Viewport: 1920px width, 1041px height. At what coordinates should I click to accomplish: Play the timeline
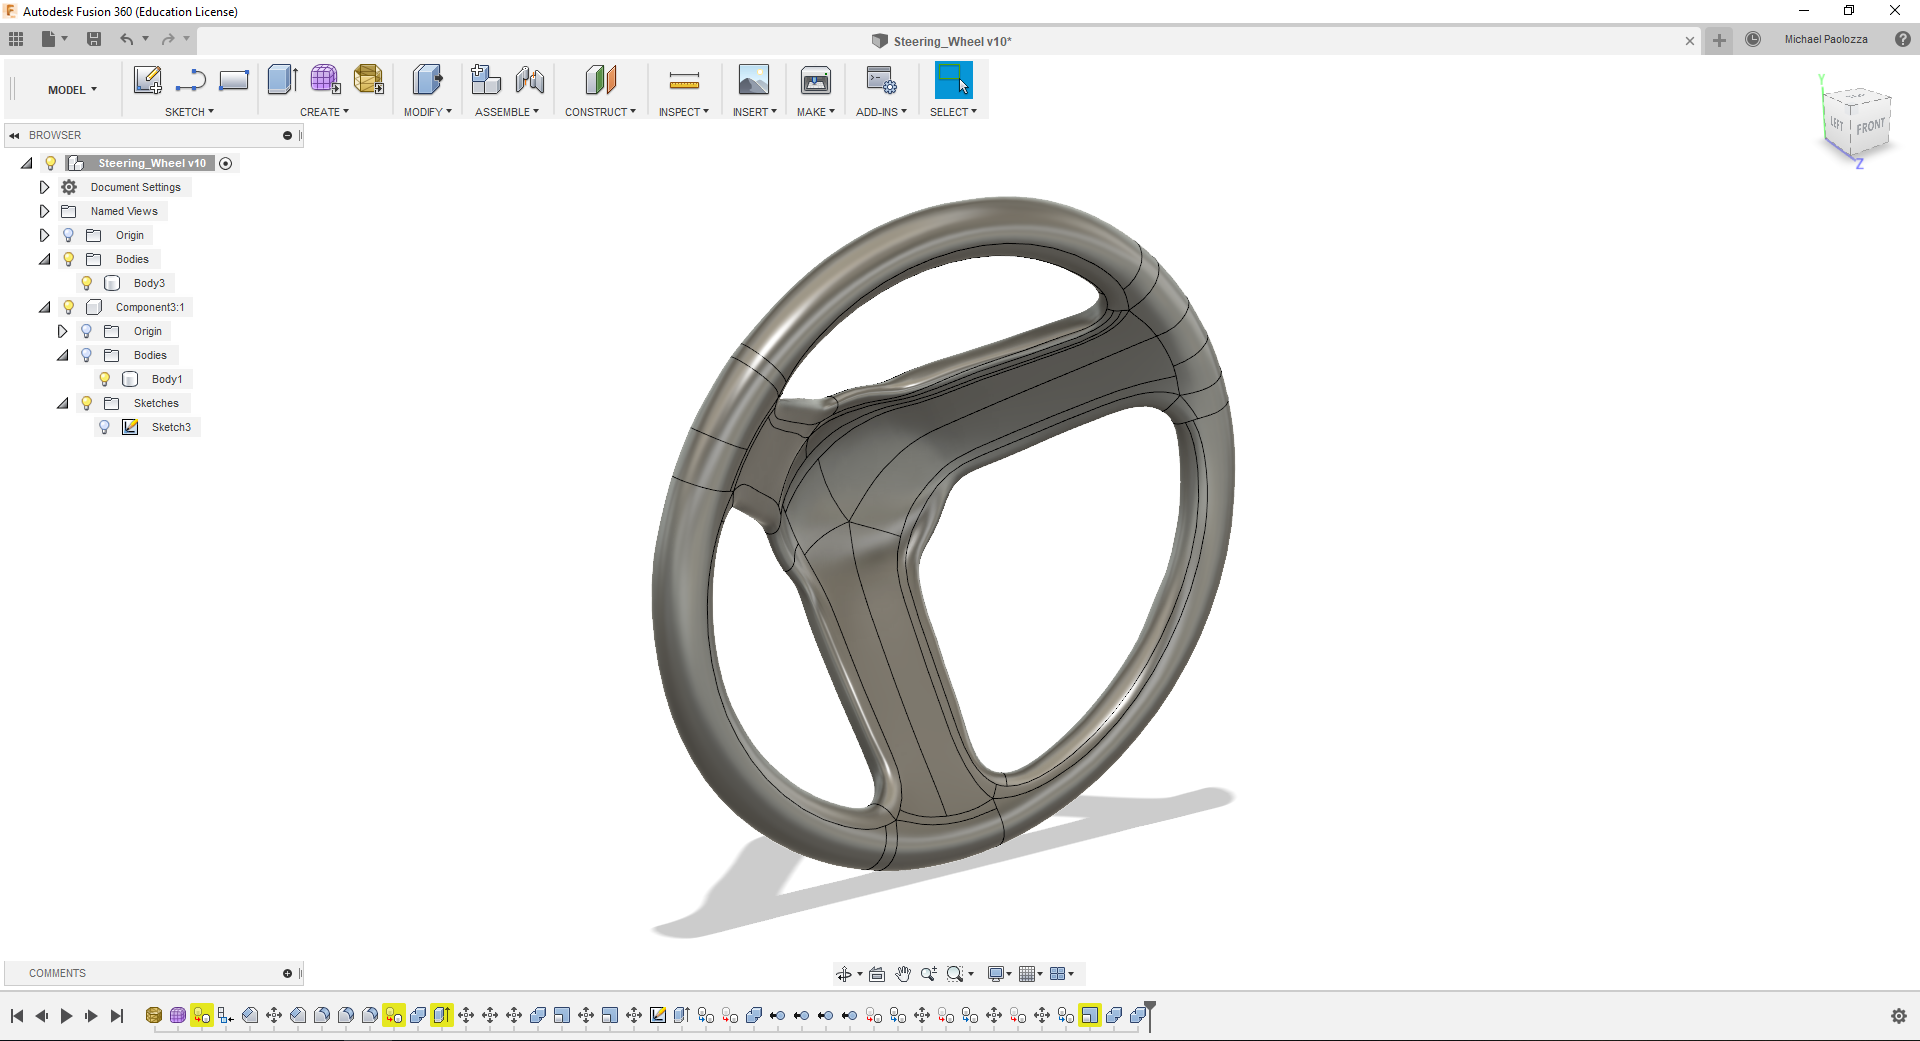coord(66,1016)
